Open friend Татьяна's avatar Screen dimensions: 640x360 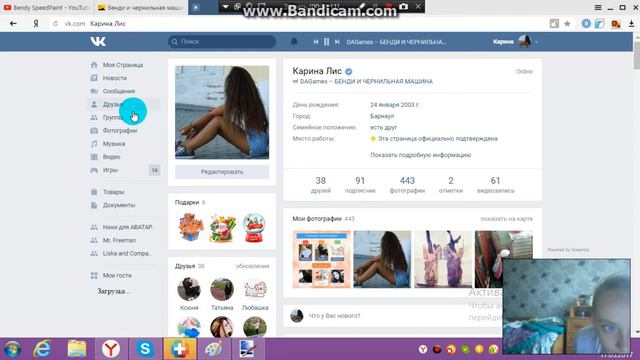[x=222, y=289]
